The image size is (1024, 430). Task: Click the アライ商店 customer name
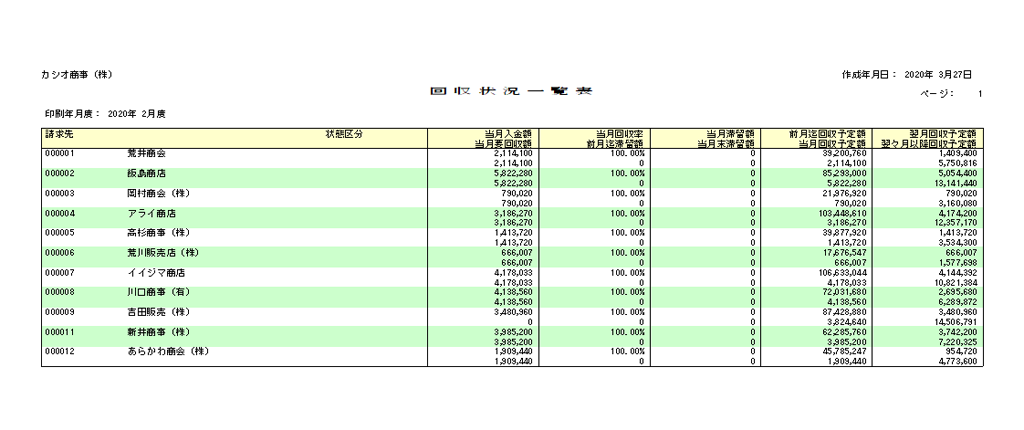(151, 213)
